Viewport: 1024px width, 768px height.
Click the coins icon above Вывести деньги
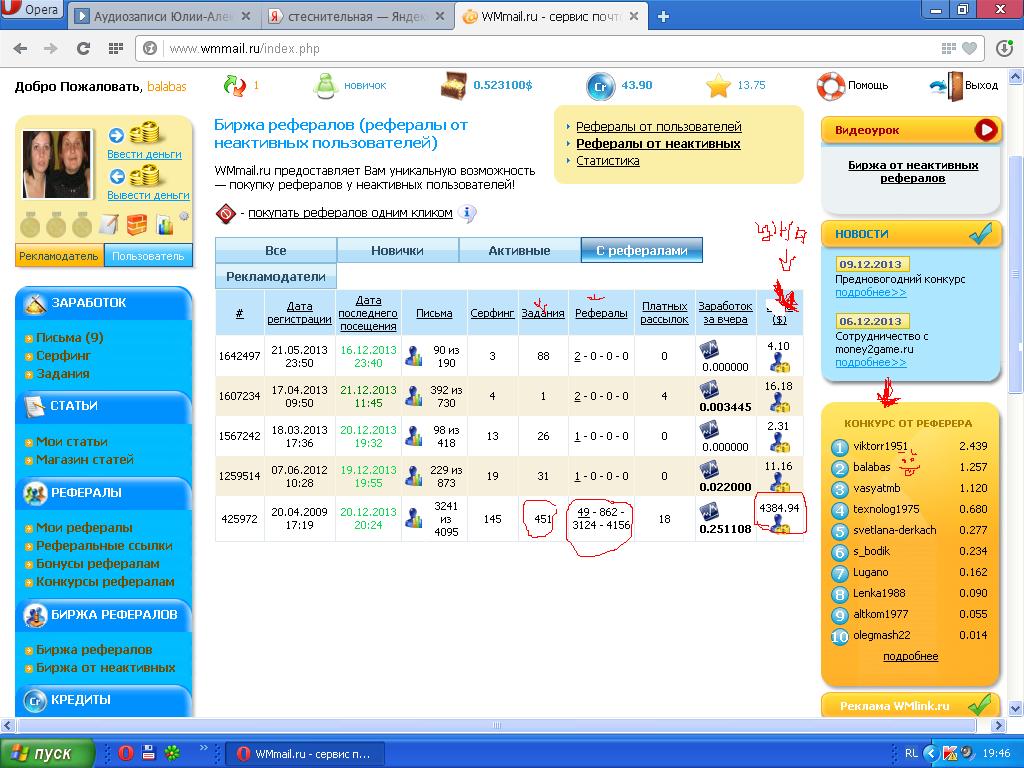click(144, 174)
